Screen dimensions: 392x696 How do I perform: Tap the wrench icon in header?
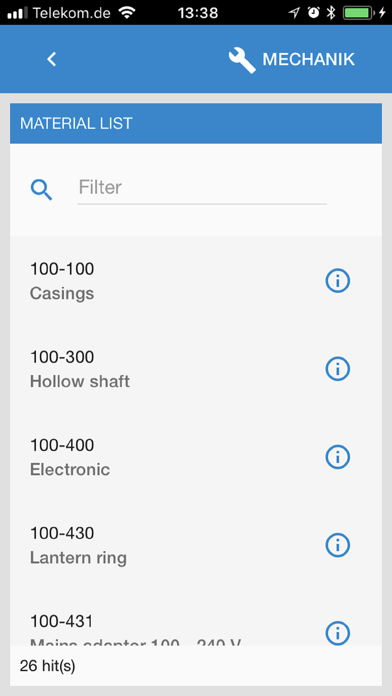pos(242,60)
